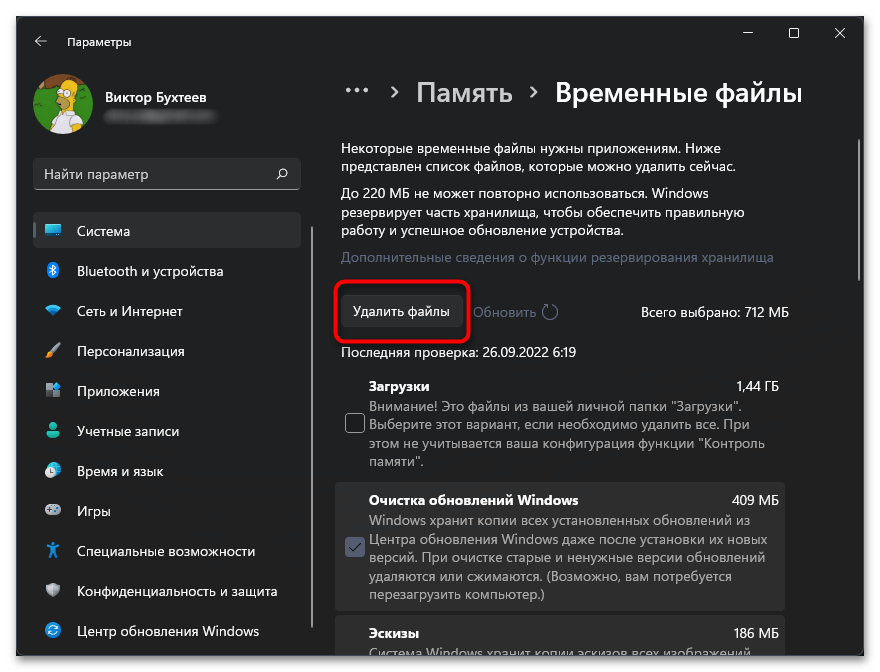Image resolution: width=880 pixels, height=672 pixels.
Task: Click the 1,44 ГБ size value
Action: [x=757, y=386]
